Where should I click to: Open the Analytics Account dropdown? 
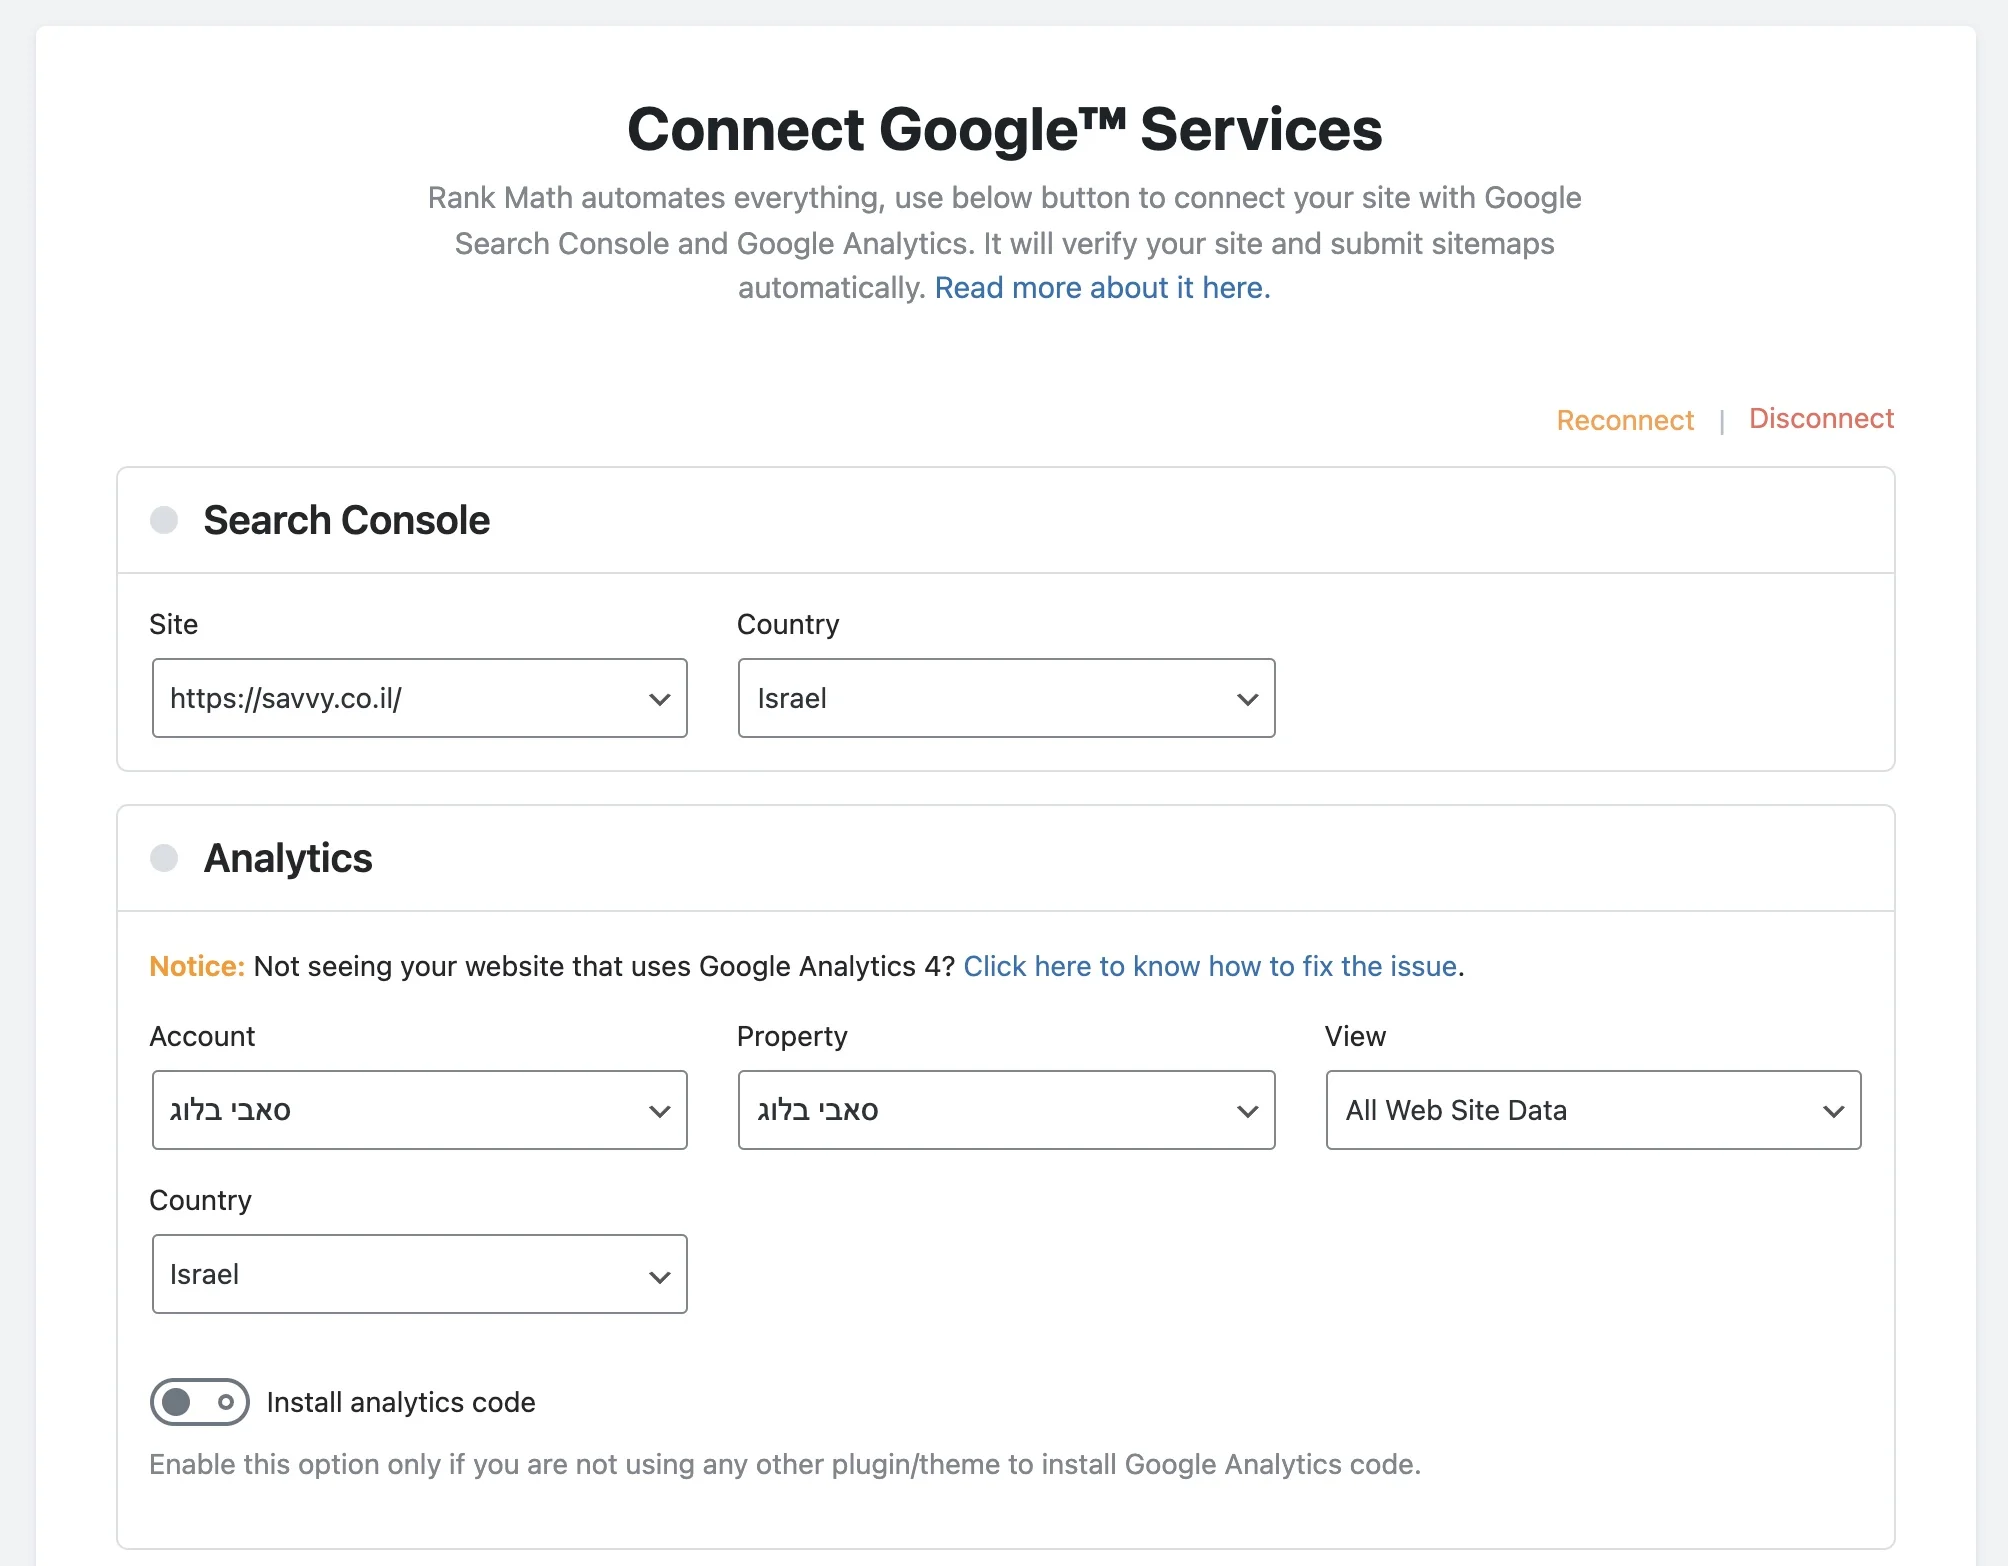tap(419, 1110)
